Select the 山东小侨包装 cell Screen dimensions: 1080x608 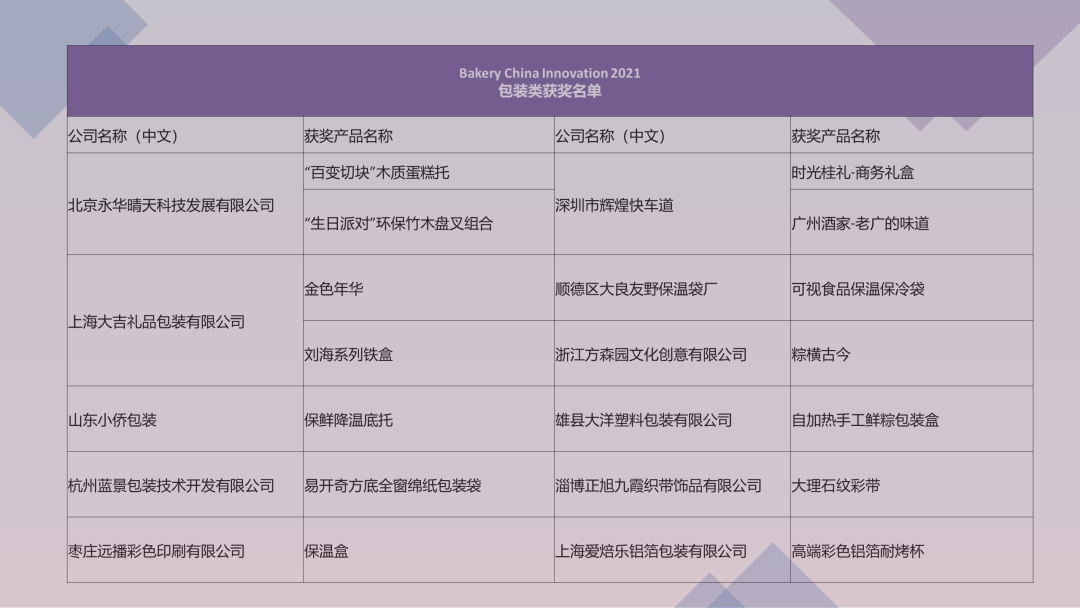click(185, 419)
